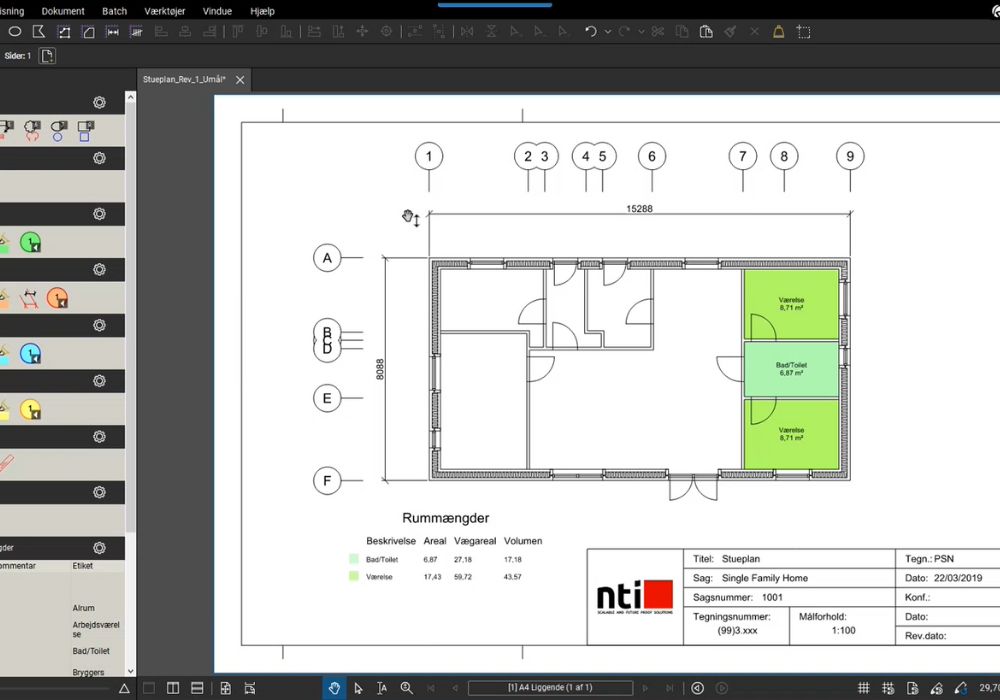Open the Værktøjer menu

click(x=165, y=11)
